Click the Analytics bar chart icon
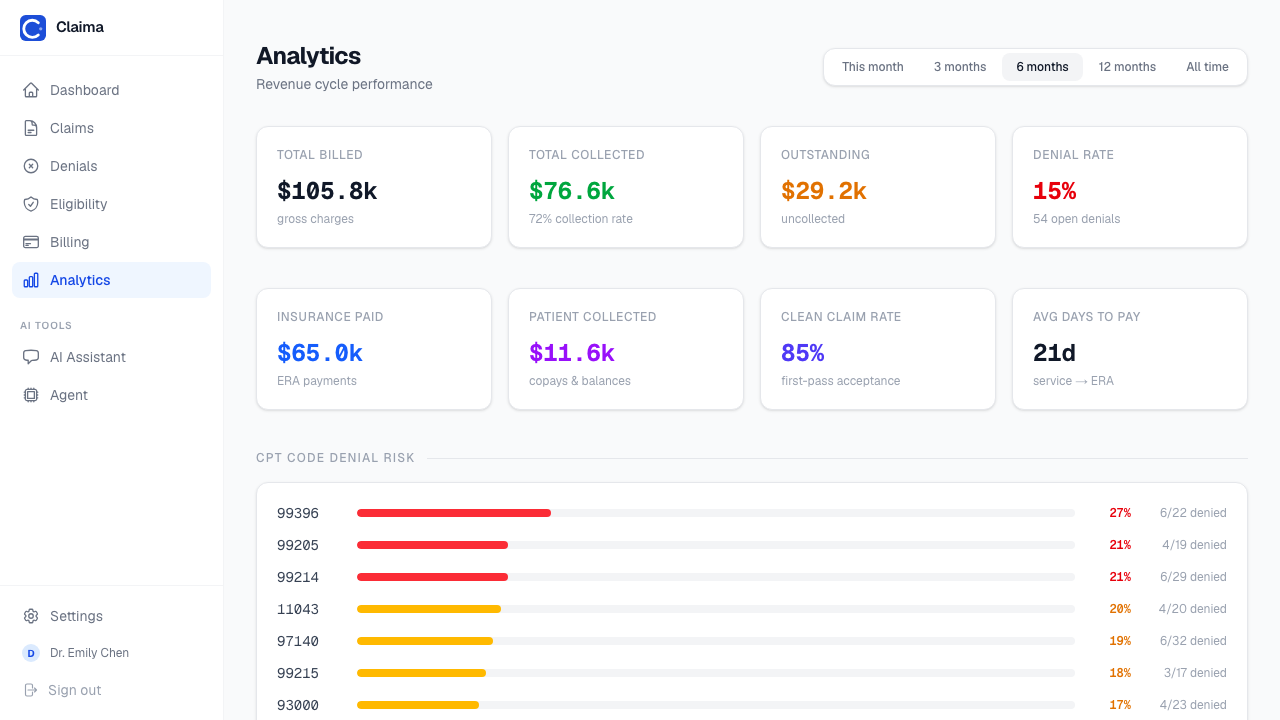Viewport: 1280px width, 720px height. [31, 280]
